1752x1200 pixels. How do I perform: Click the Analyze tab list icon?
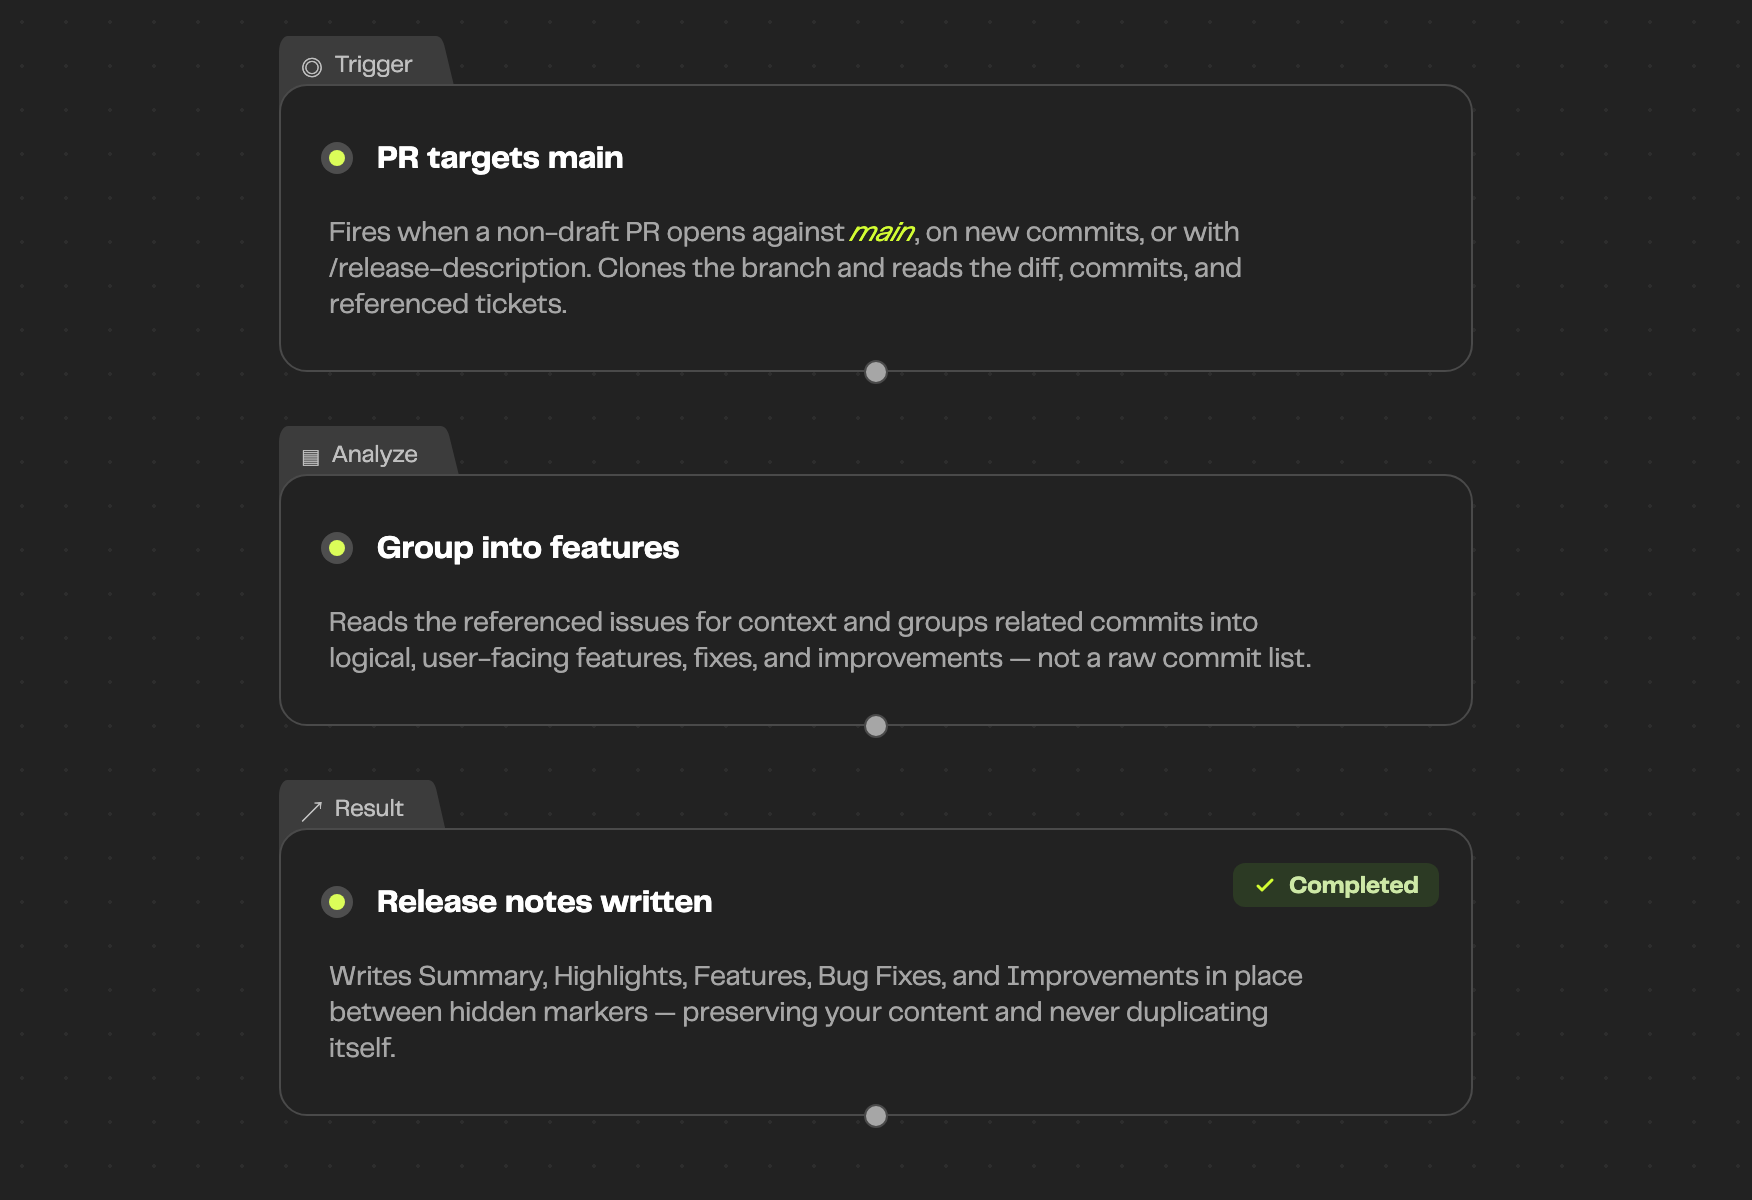tap(311, 457)
